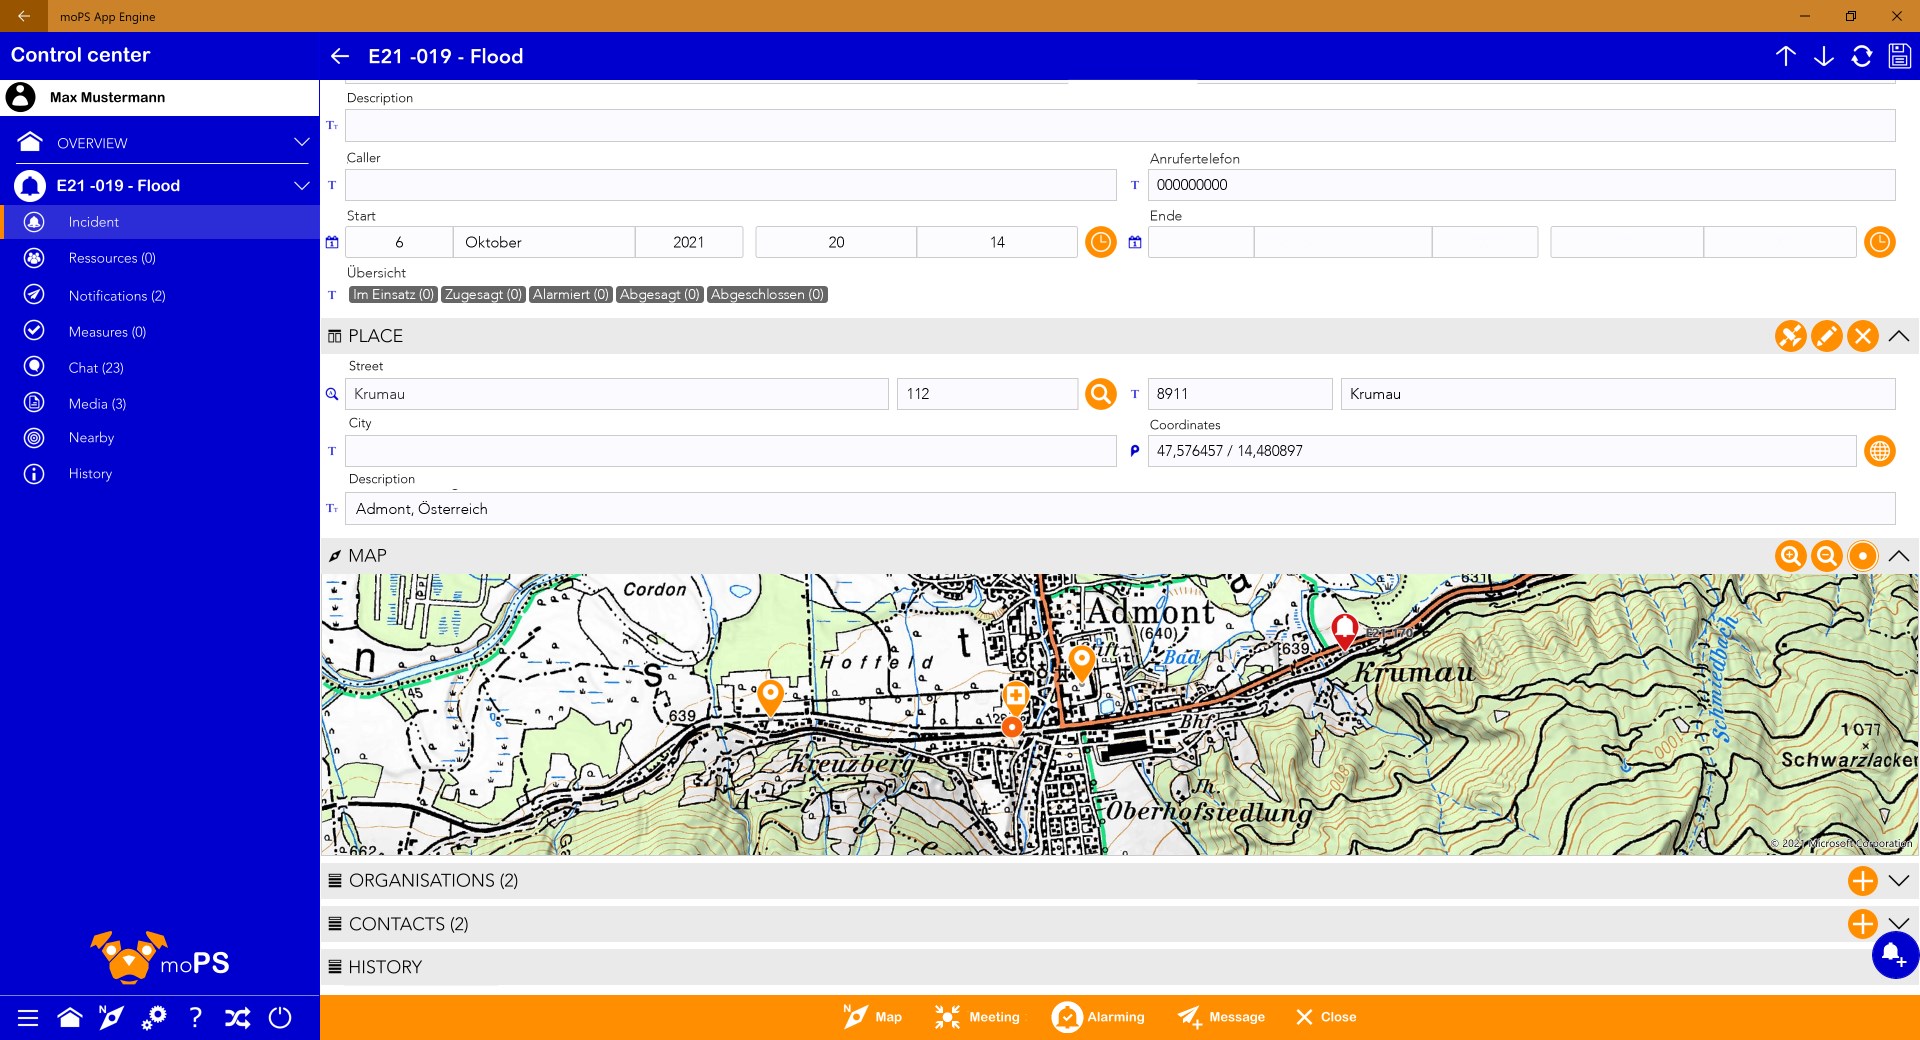Open settings gears in bottom bar
Screen dimensions: 1920x1040
coord(153,1018)
